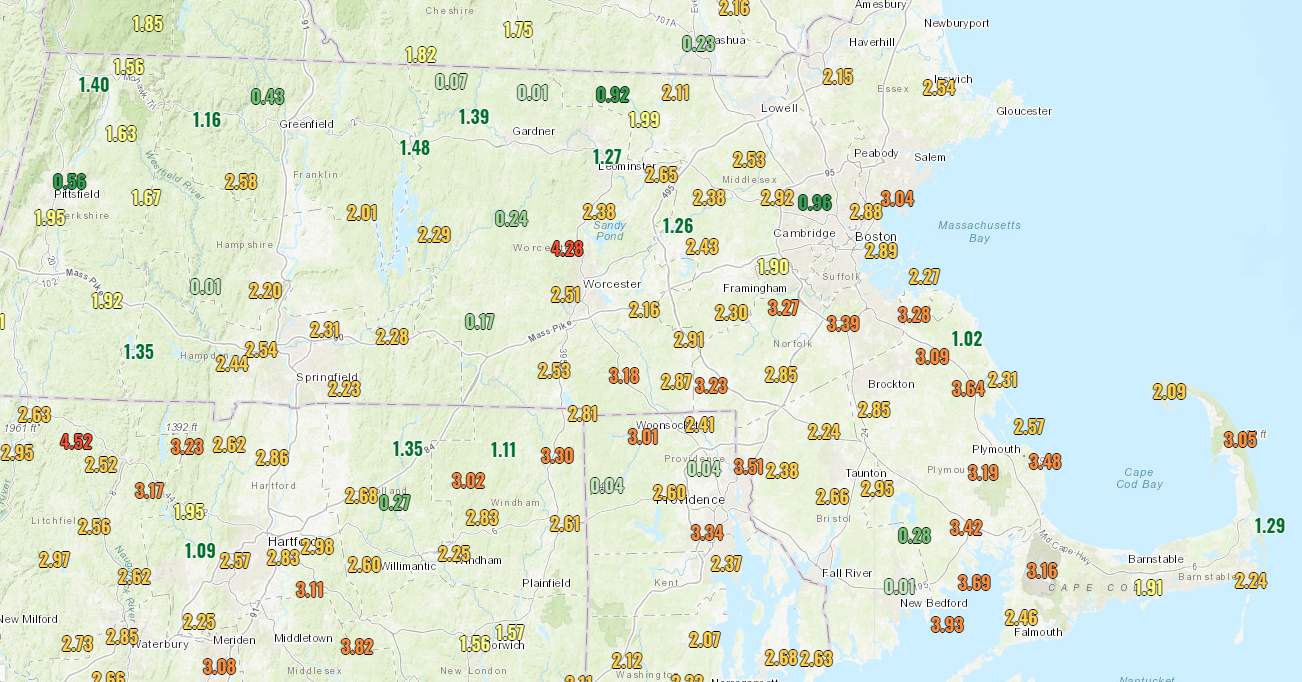This screenshot has width=1302, height=682.
Task: Click the 3.64 marker near the coast
Action: tap(968, 389)
